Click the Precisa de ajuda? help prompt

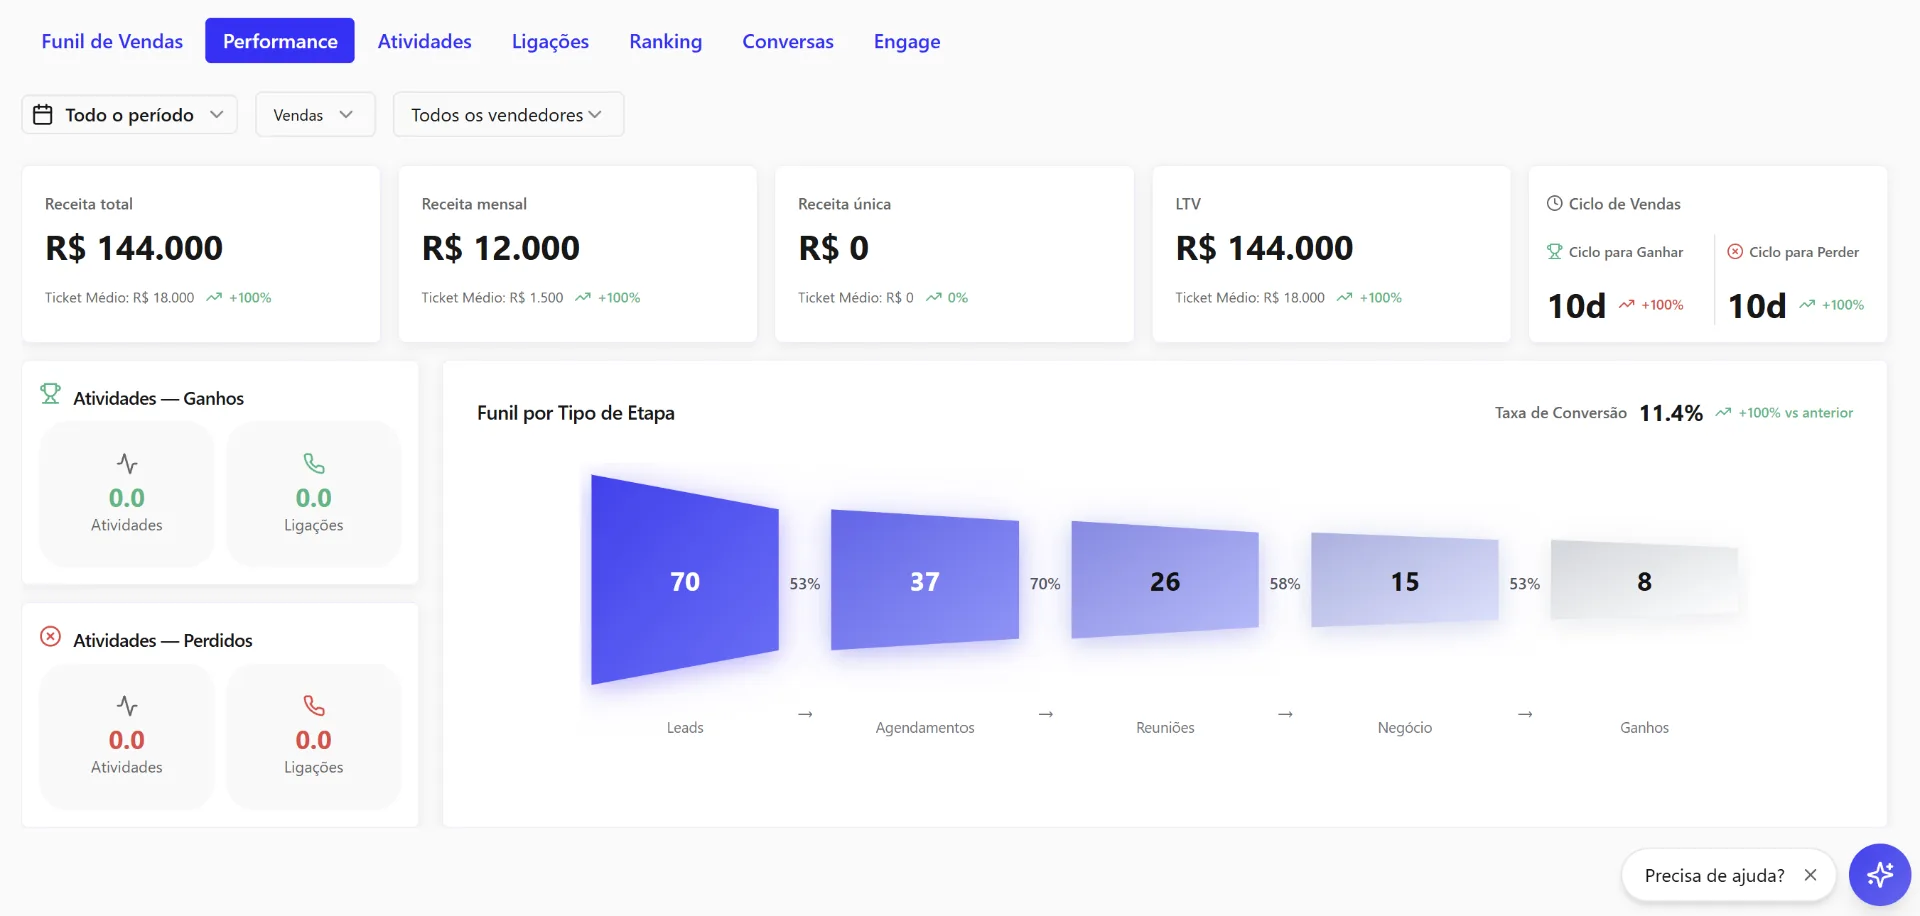(1714, 876)
